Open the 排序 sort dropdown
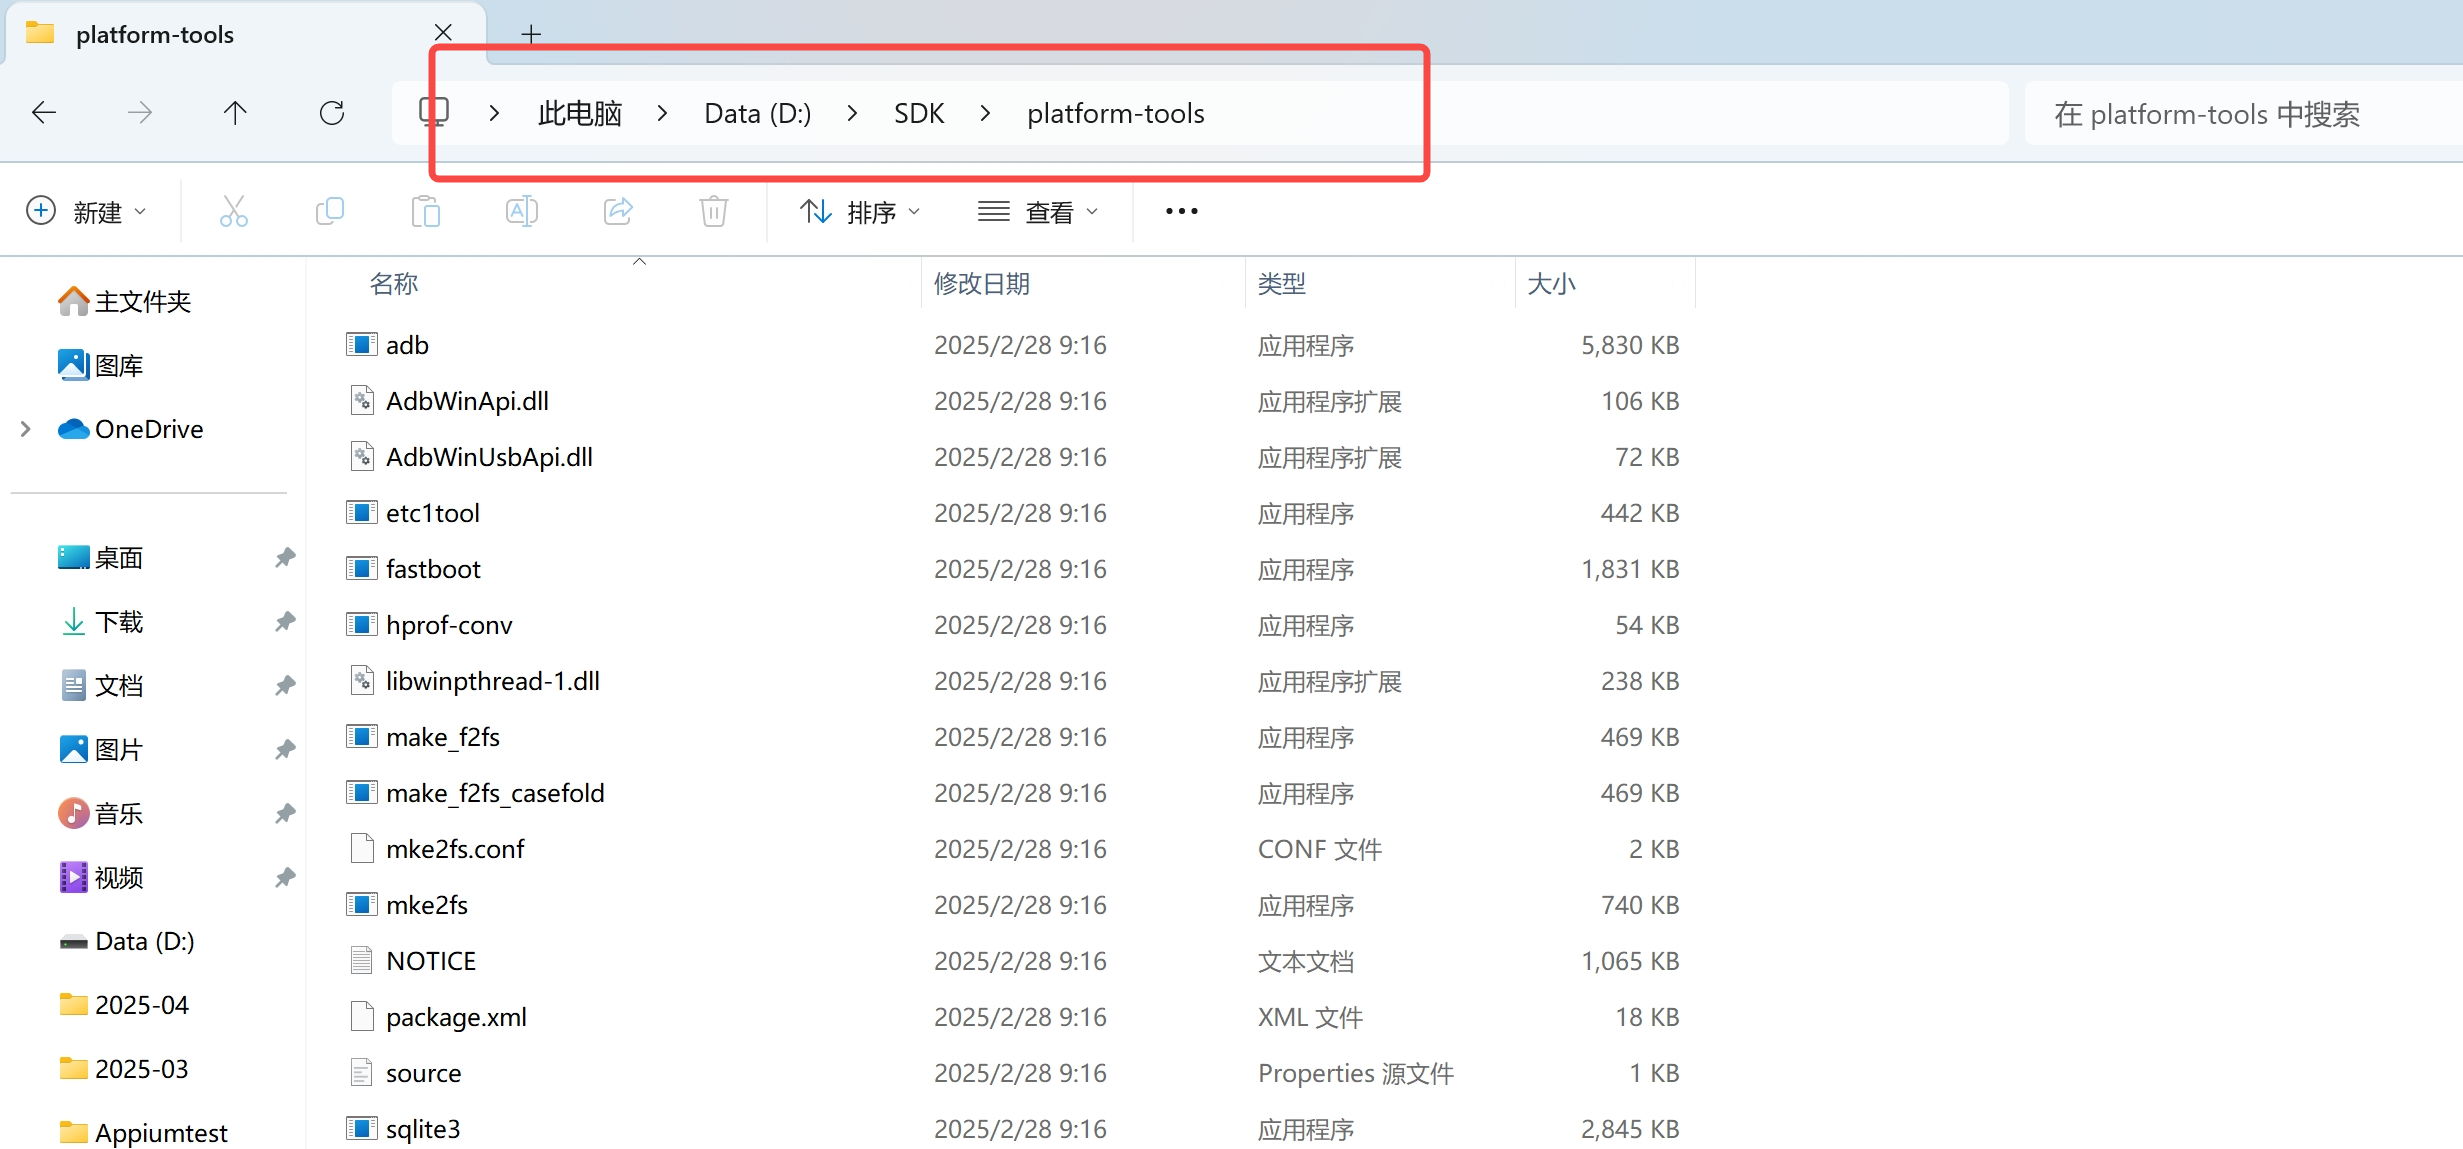 point(860,211)
